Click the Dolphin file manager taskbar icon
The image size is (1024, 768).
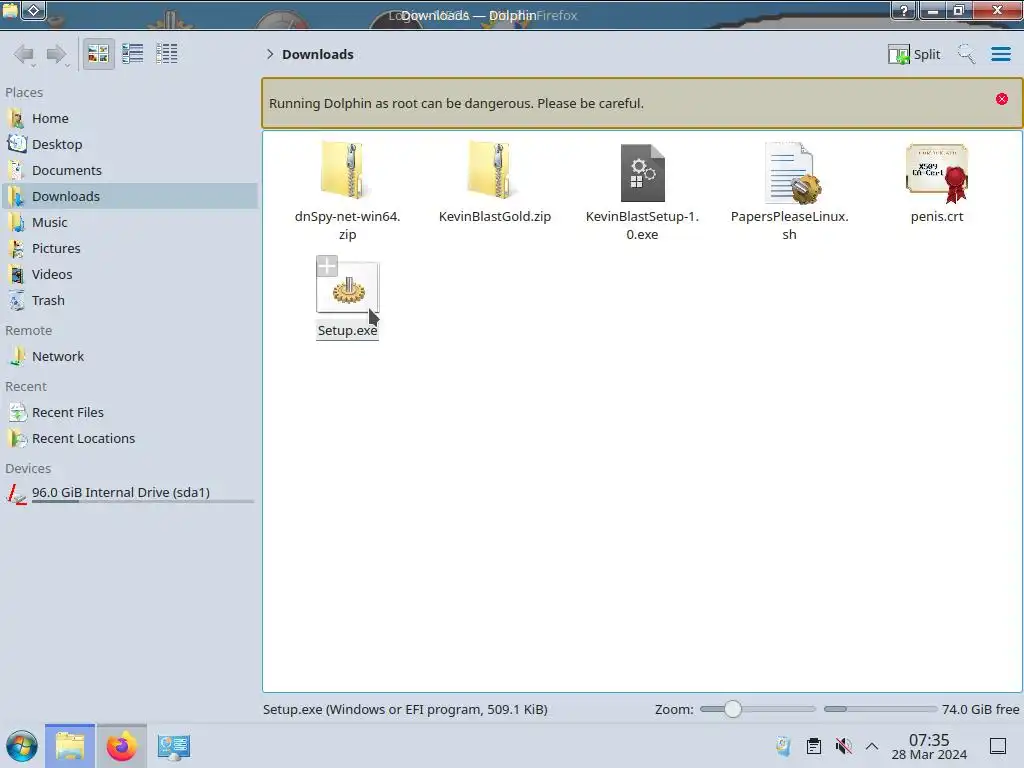tap(70, 746)
